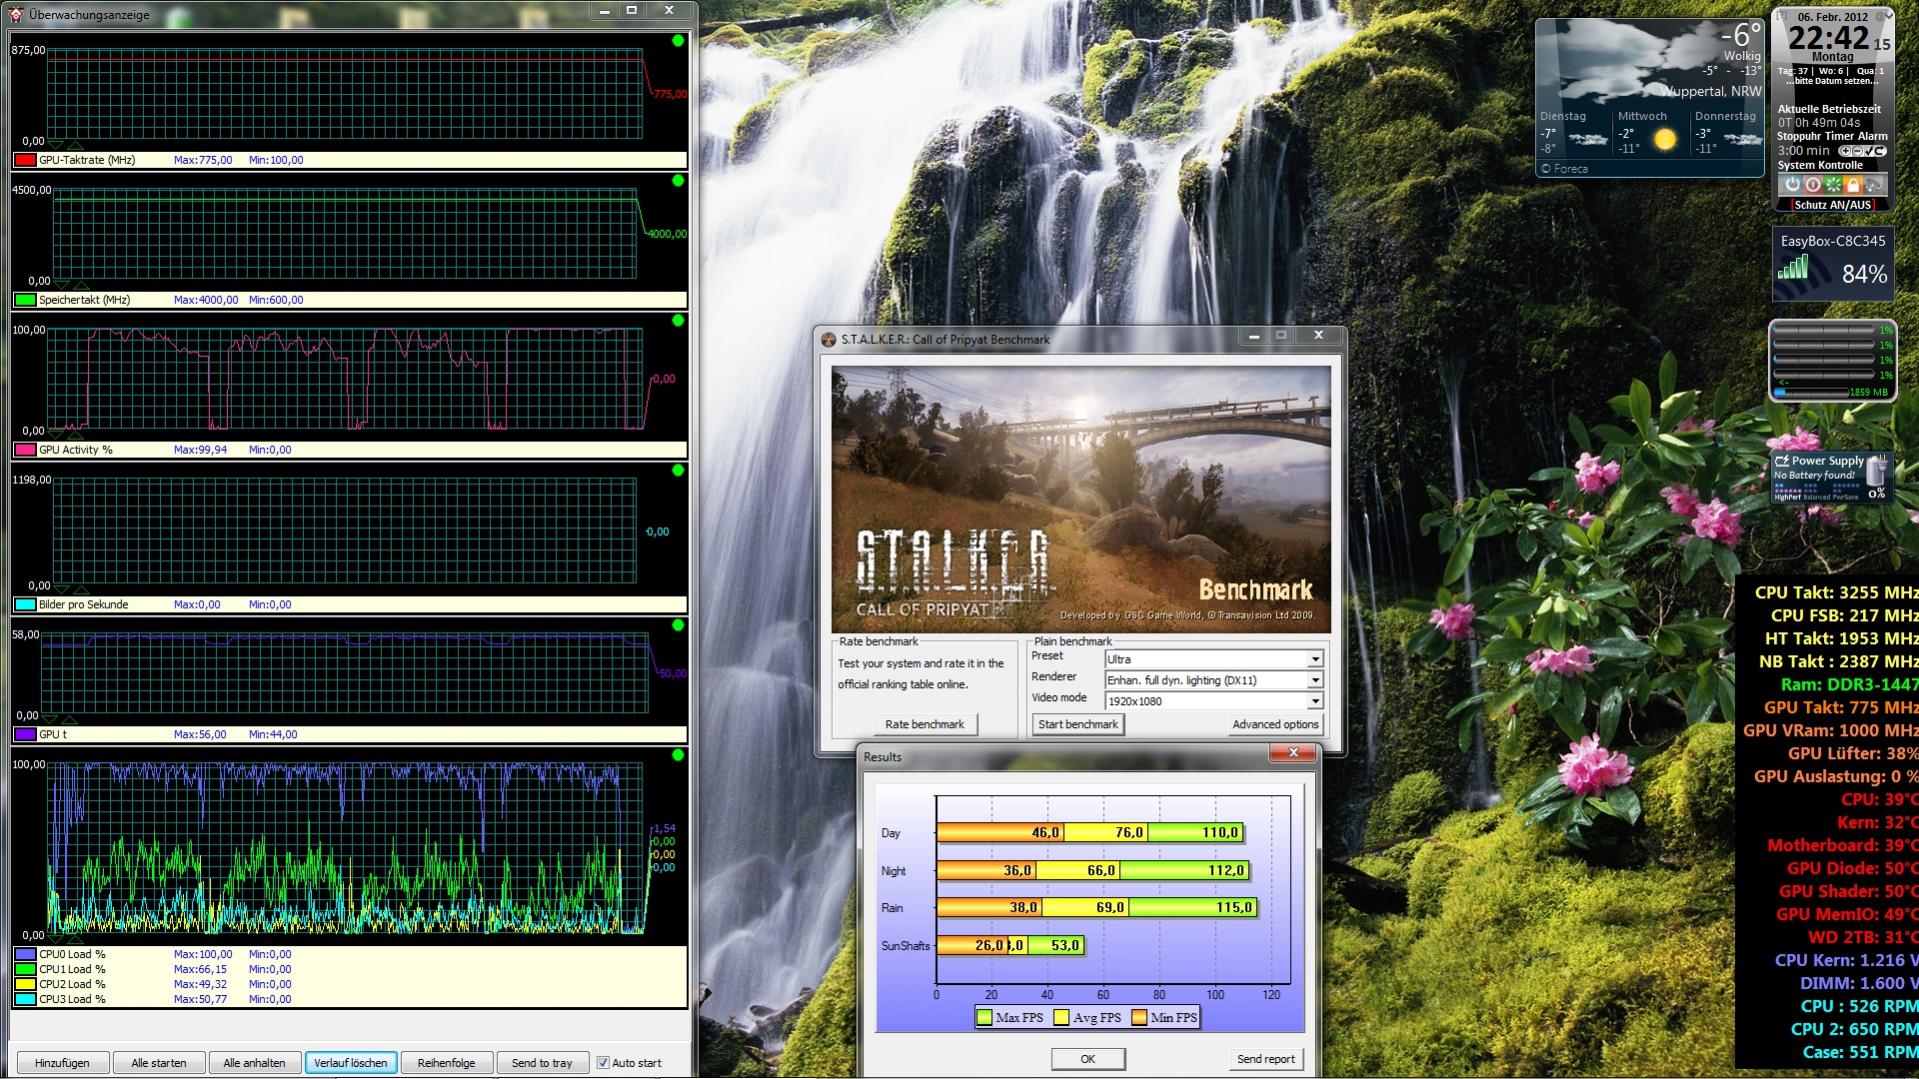Toggle Schutz AN/AUS in the clock gadget

[1832, 204]
